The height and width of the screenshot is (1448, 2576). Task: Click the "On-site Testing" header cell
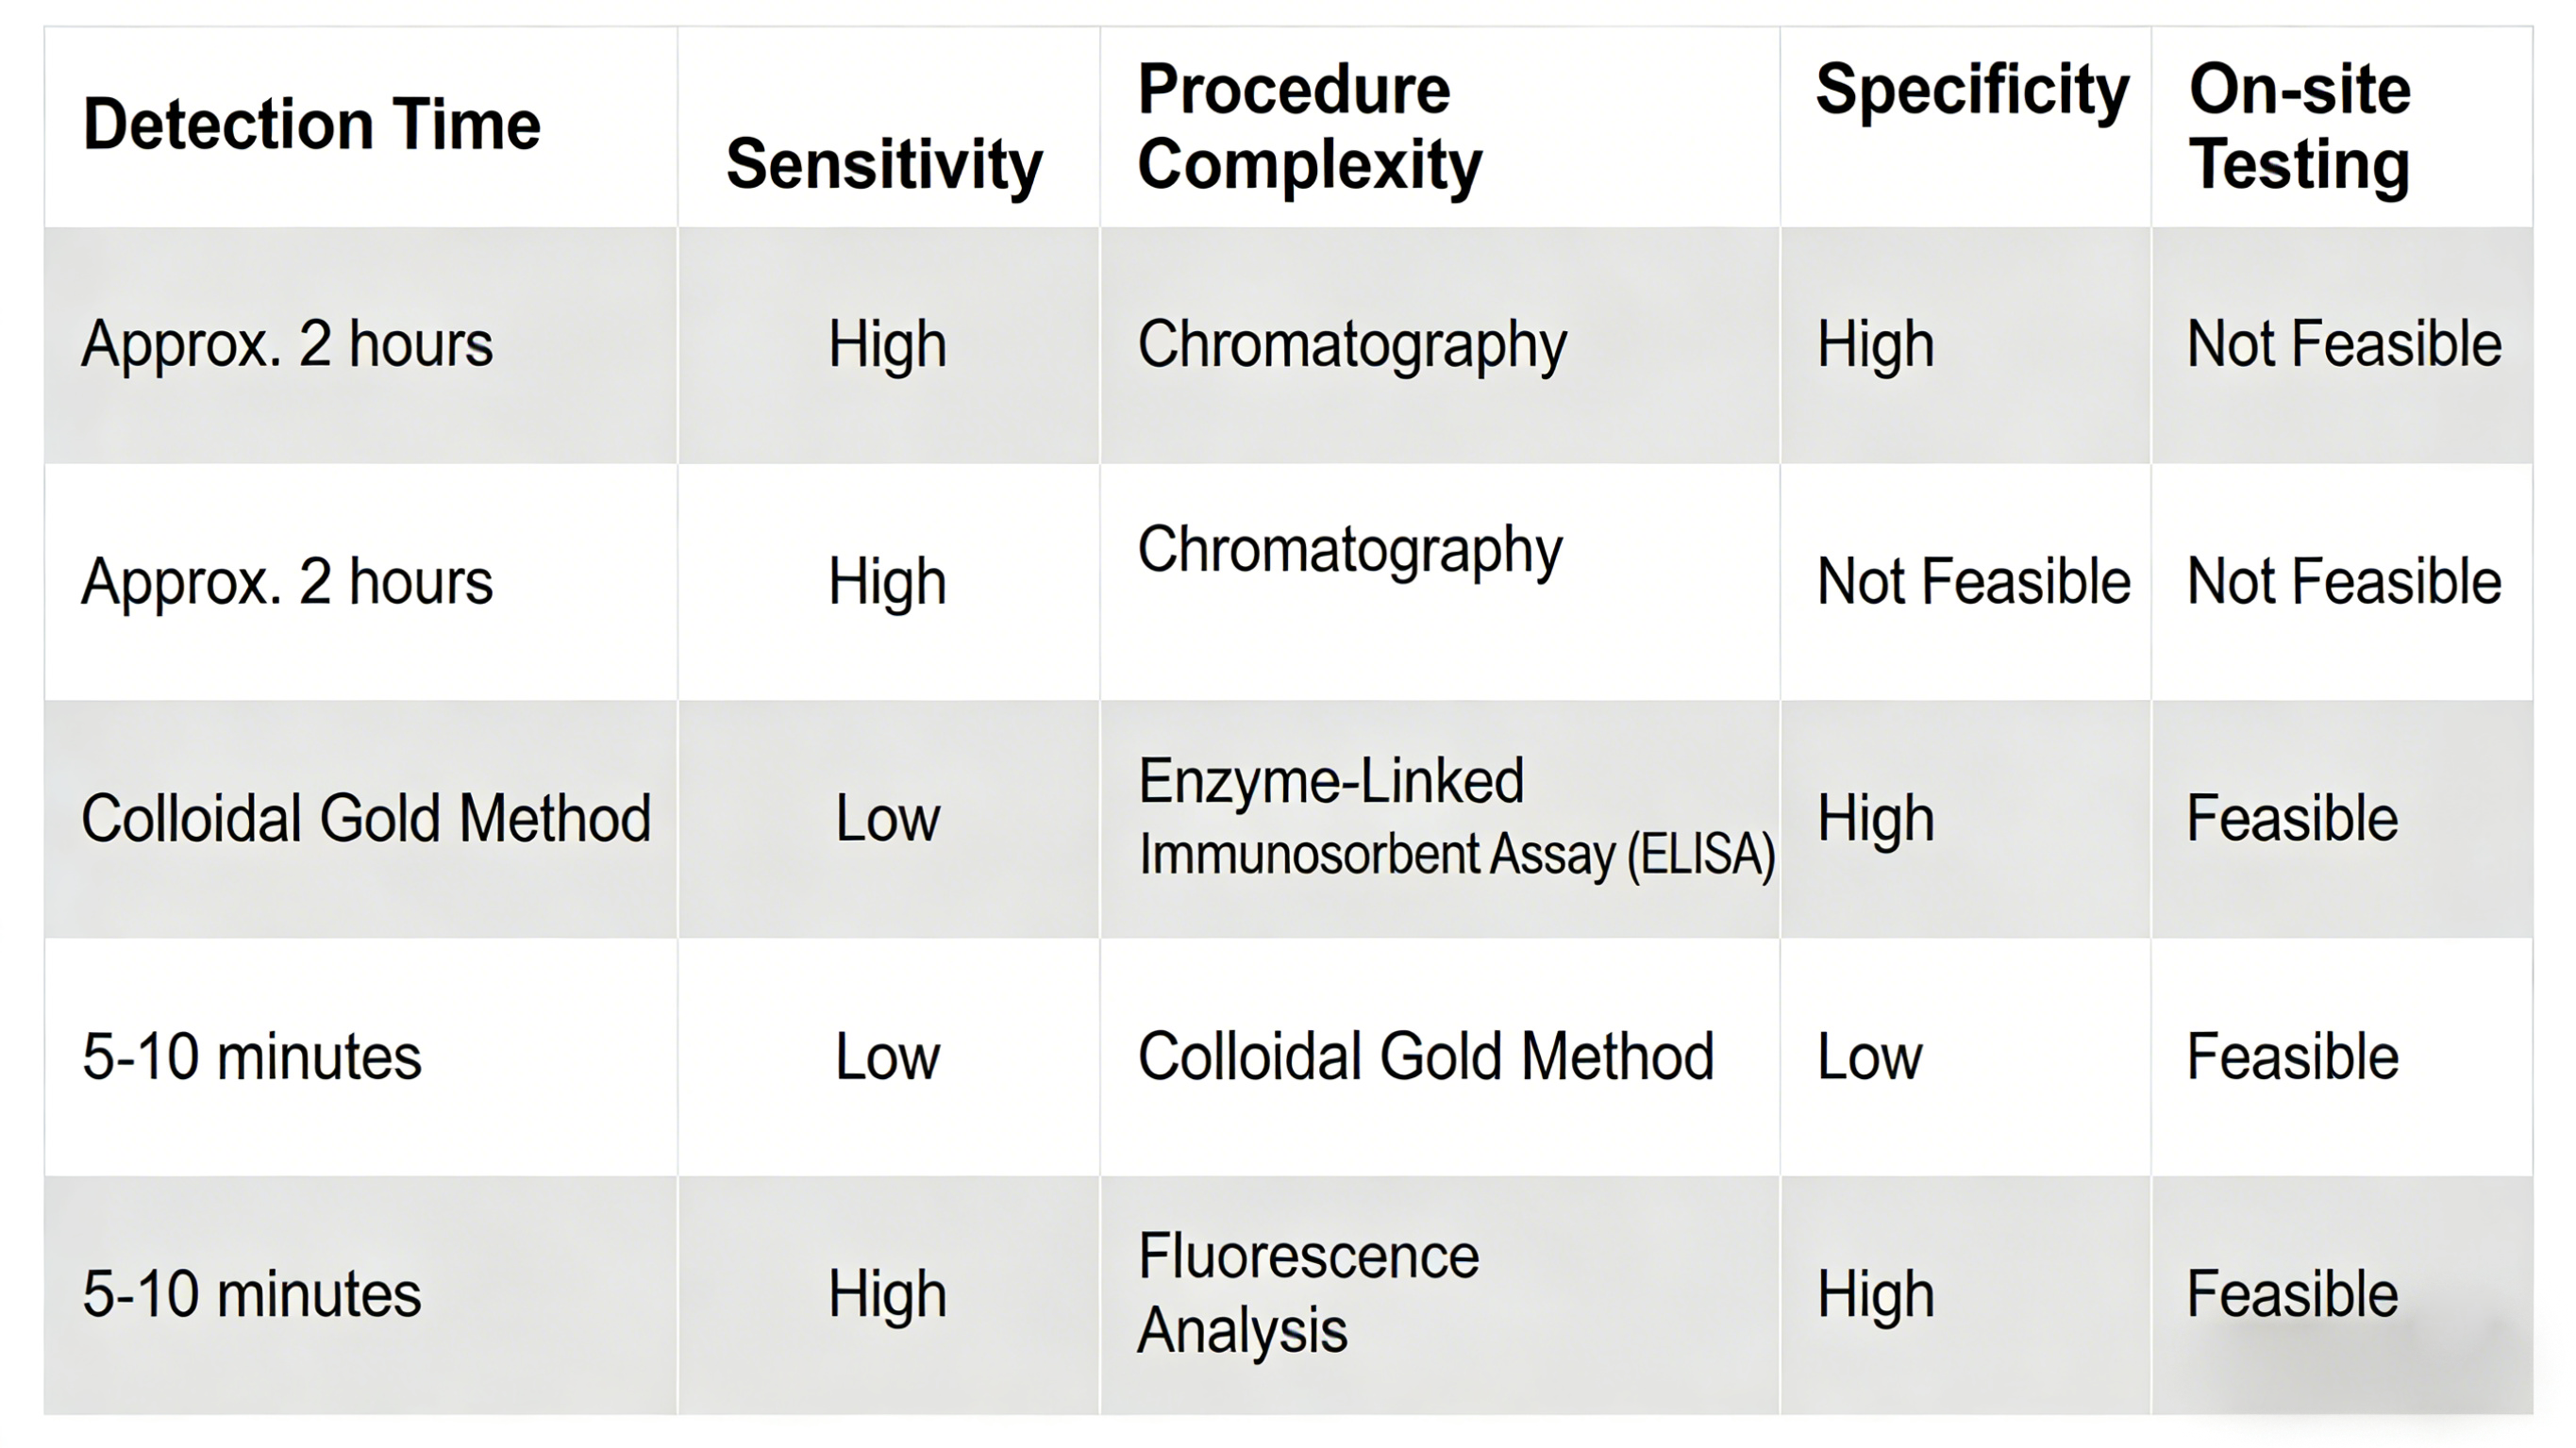(x=2299, y=127)
